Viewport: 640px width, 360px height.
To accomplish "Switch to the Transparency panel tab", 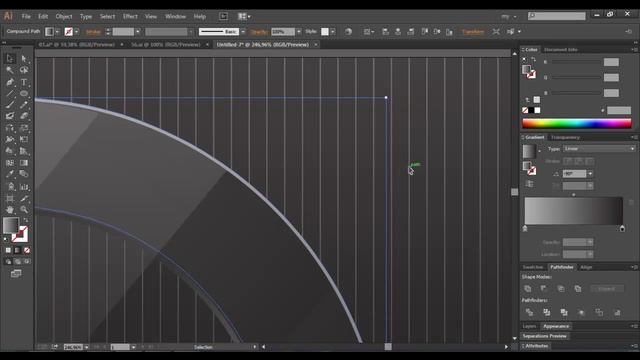I will (565, 138).
